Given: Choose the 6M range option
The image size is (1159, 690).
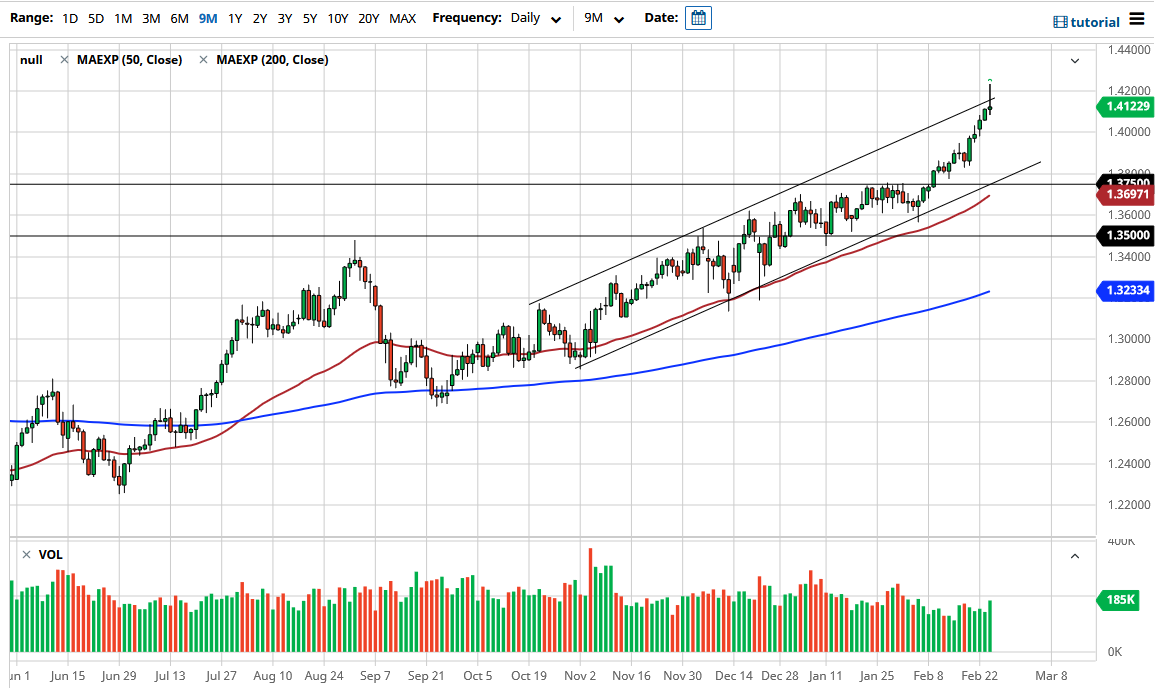Looking at the screenshot, I should tap(180, 18).
